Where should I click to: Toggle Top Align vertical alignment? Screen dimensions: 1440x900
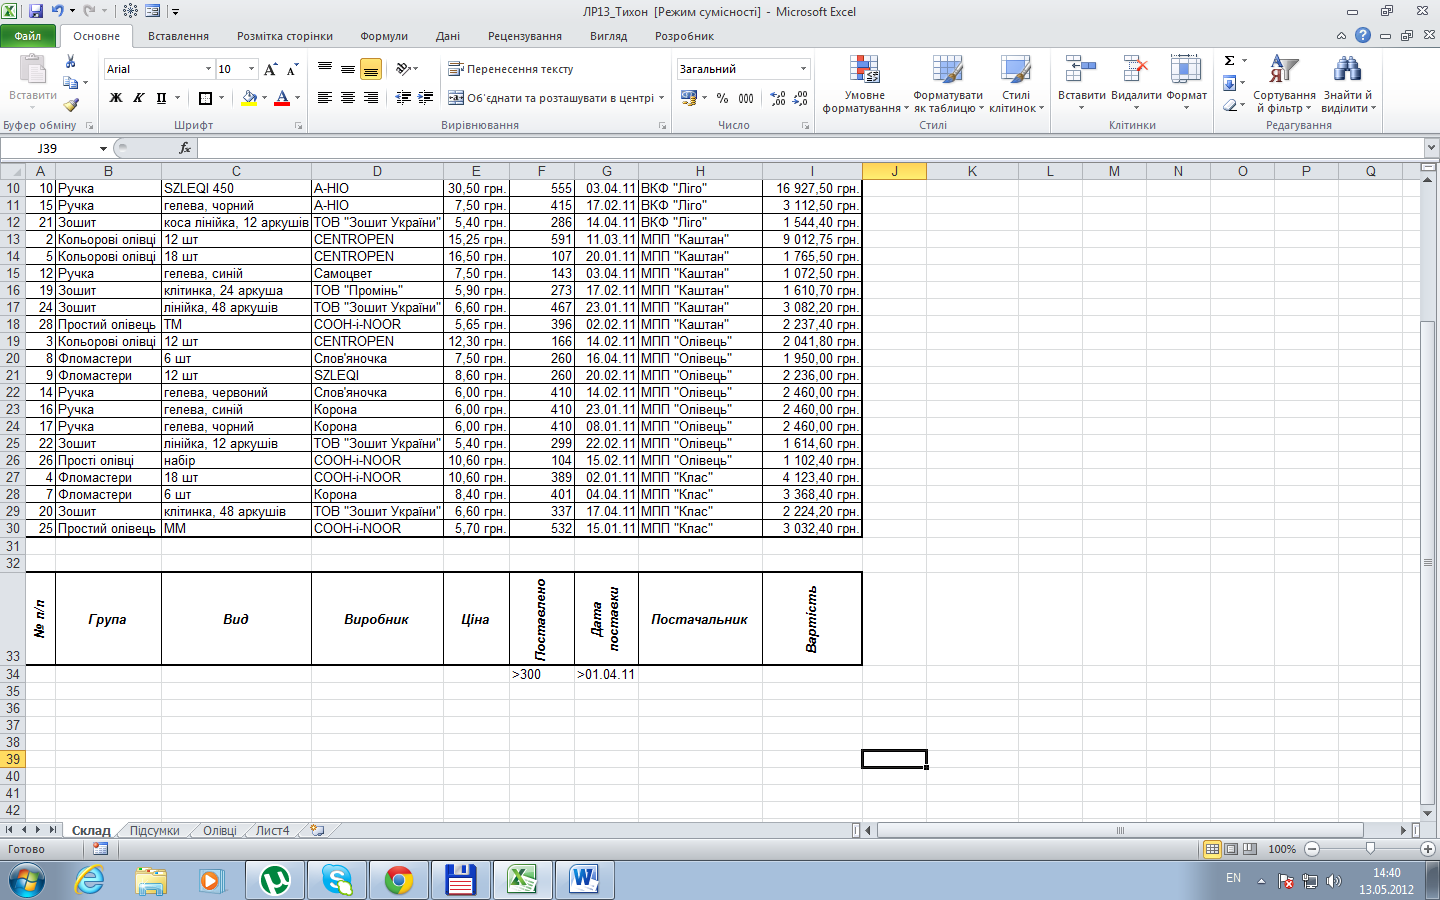[325, 69]
